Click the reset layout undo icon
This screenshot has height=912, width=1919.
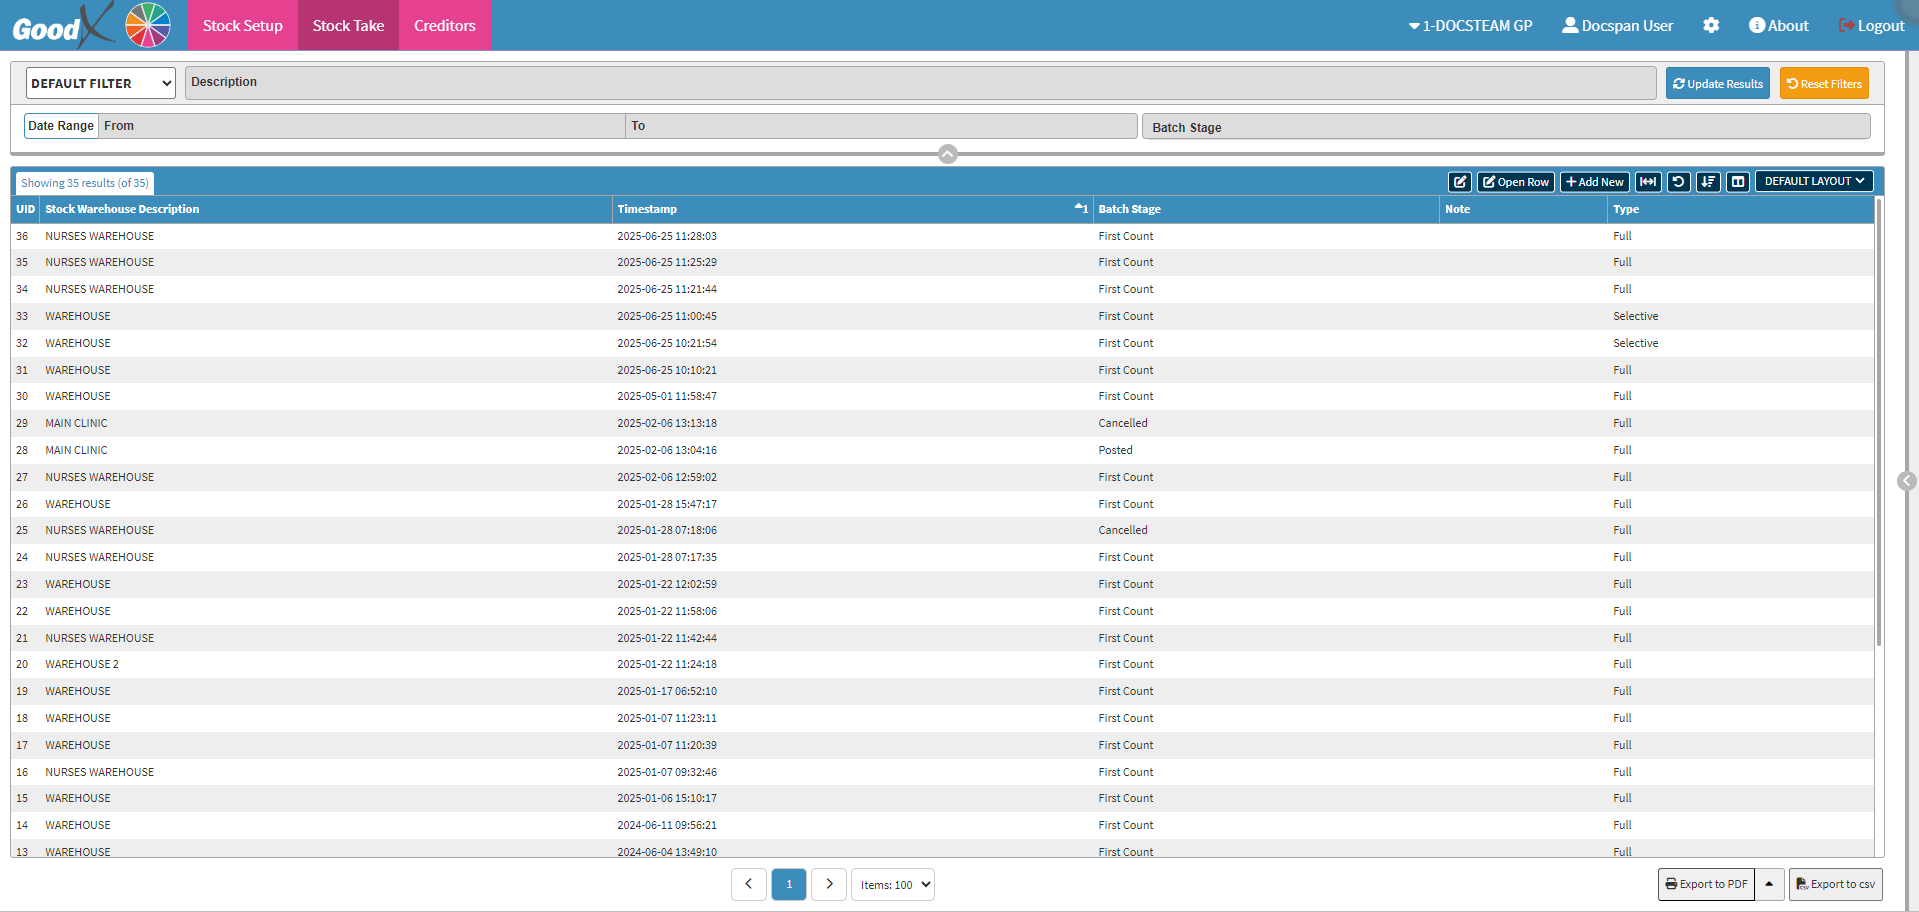coord(1678,182)
